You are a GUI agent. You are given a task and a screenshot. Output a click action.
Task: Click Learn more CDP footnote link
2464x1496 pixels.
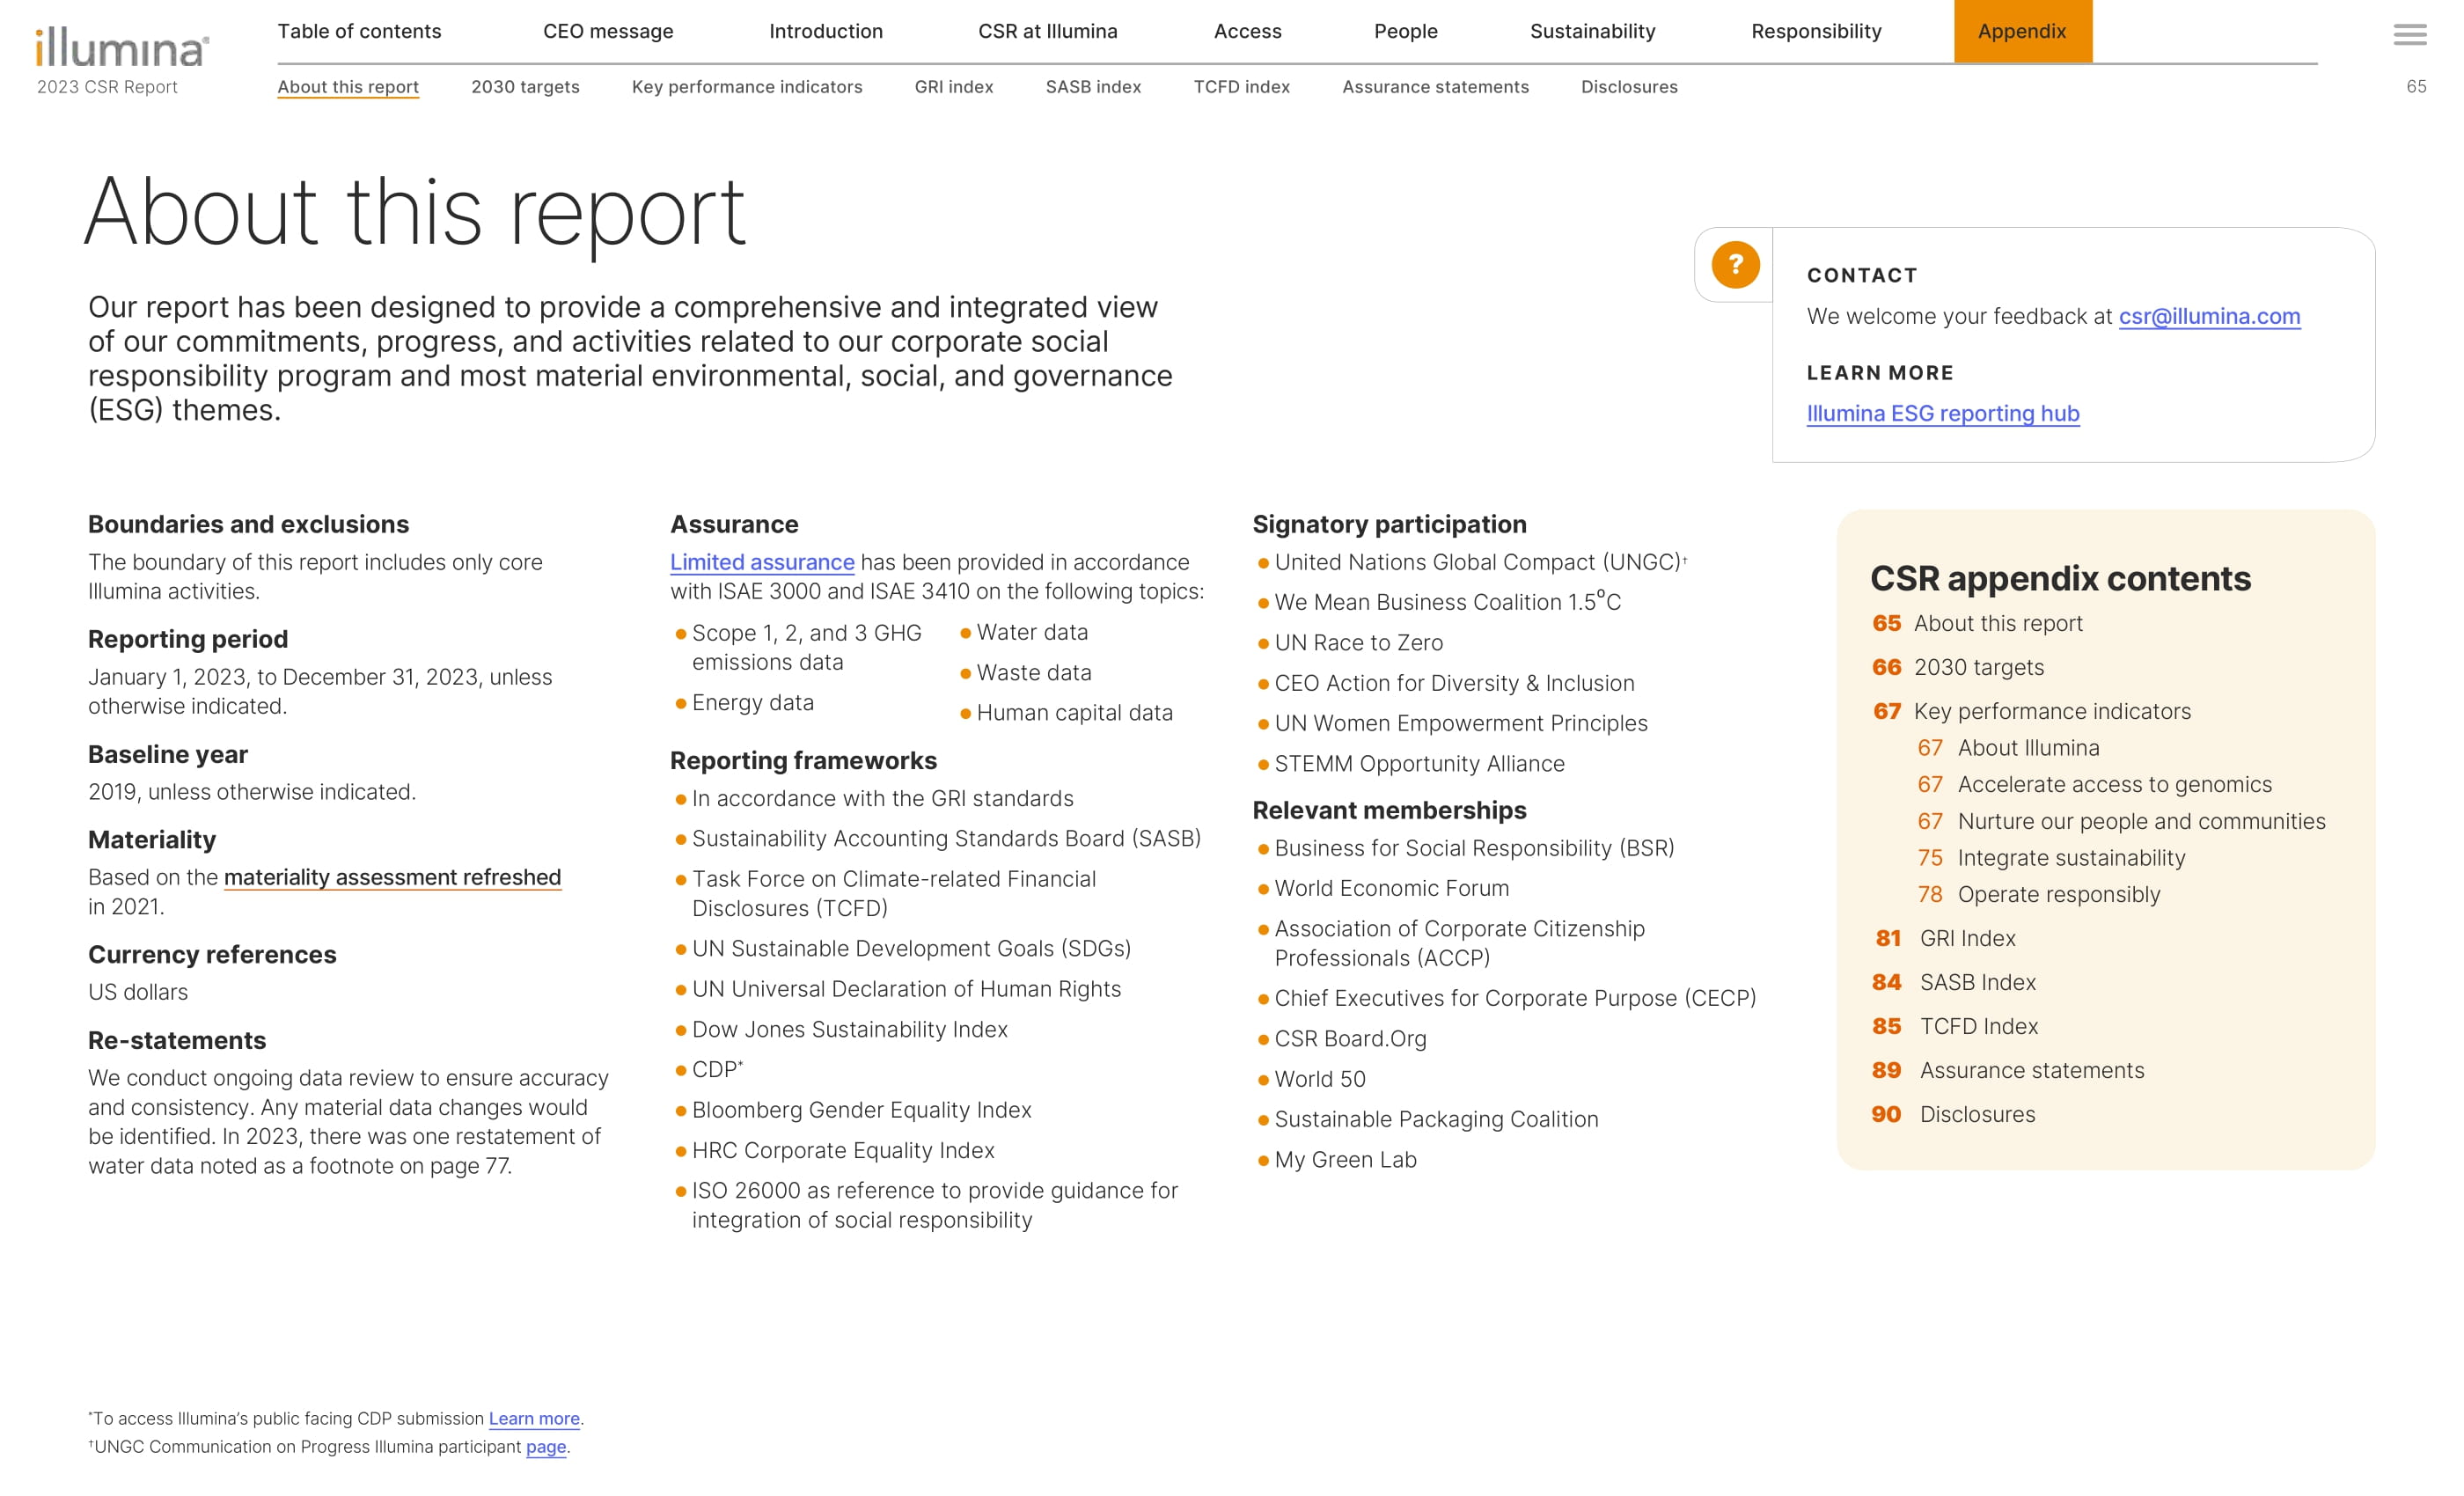(x=533, y=1418)
